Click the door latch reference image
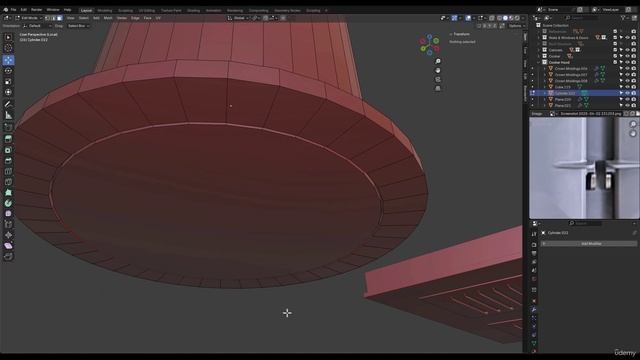The height and width of the screenshot is (360, 640). pos(584,168)
